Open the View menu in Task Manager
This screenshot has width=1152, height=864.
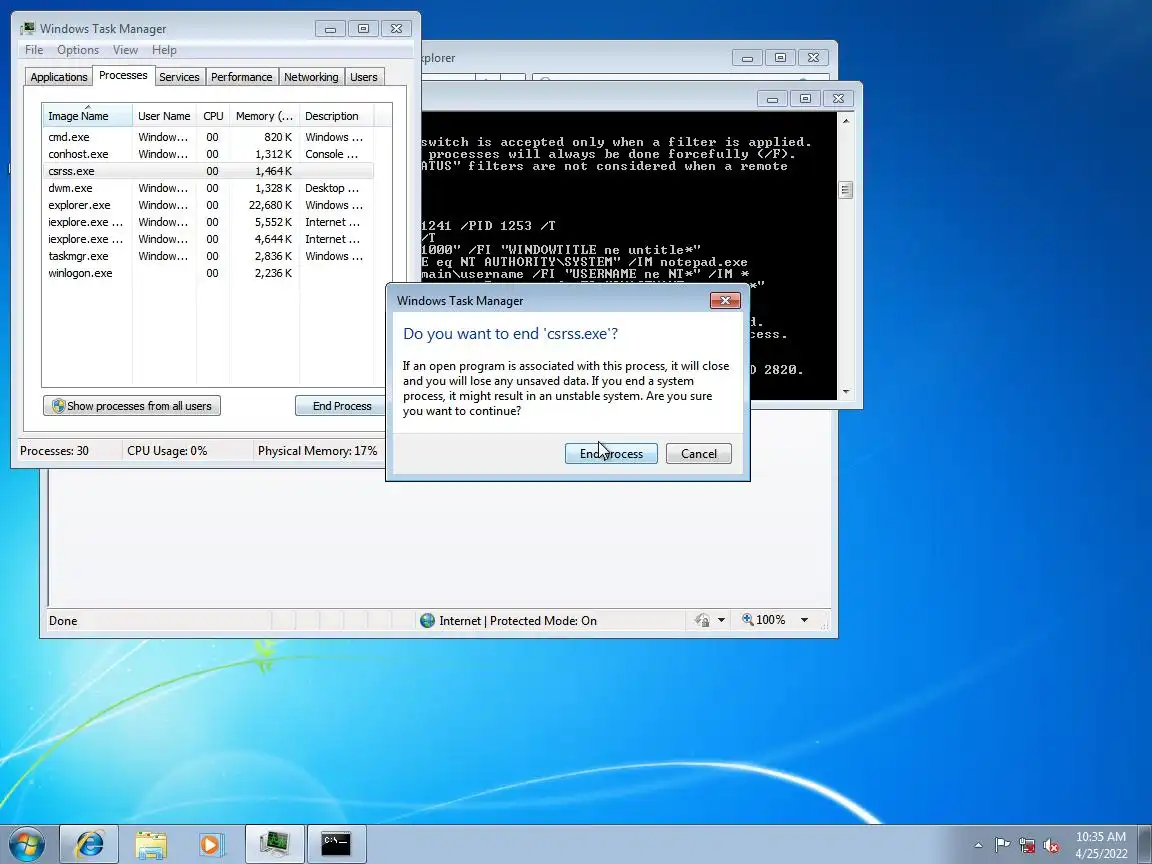(x=125, y=50)
